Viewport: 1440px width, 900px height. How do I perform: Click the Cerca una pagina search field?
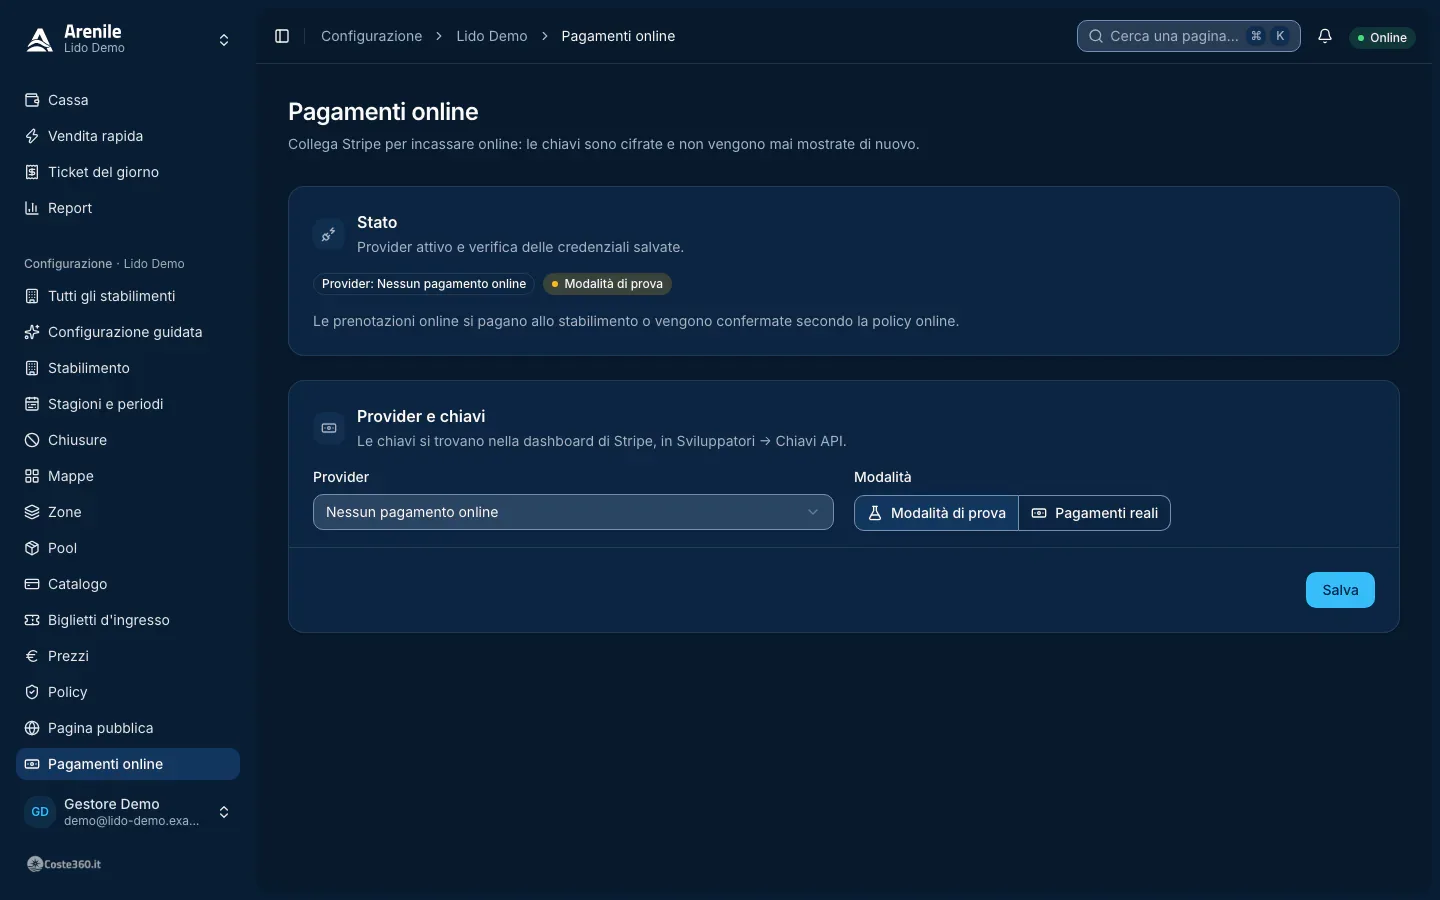tap(1188, 36)
